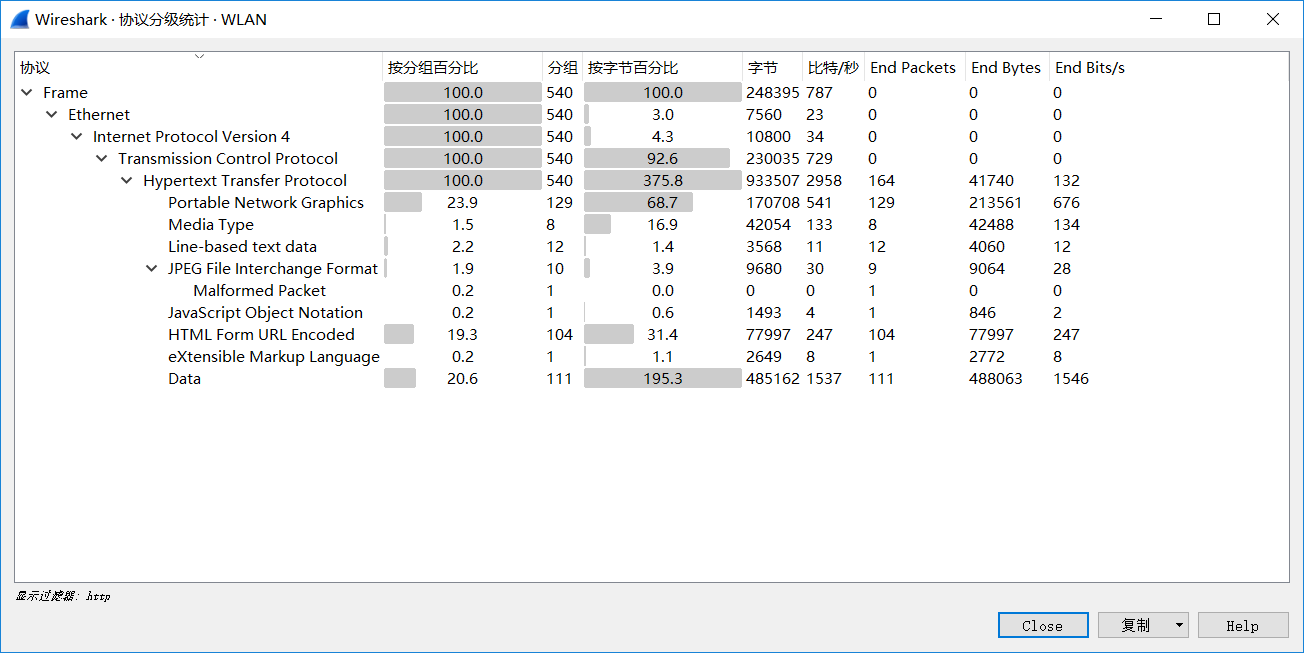Collapse the Internet Protocol Version 4 node
1304x653 pixels.
pyautogui.click(x=76, y=136)
